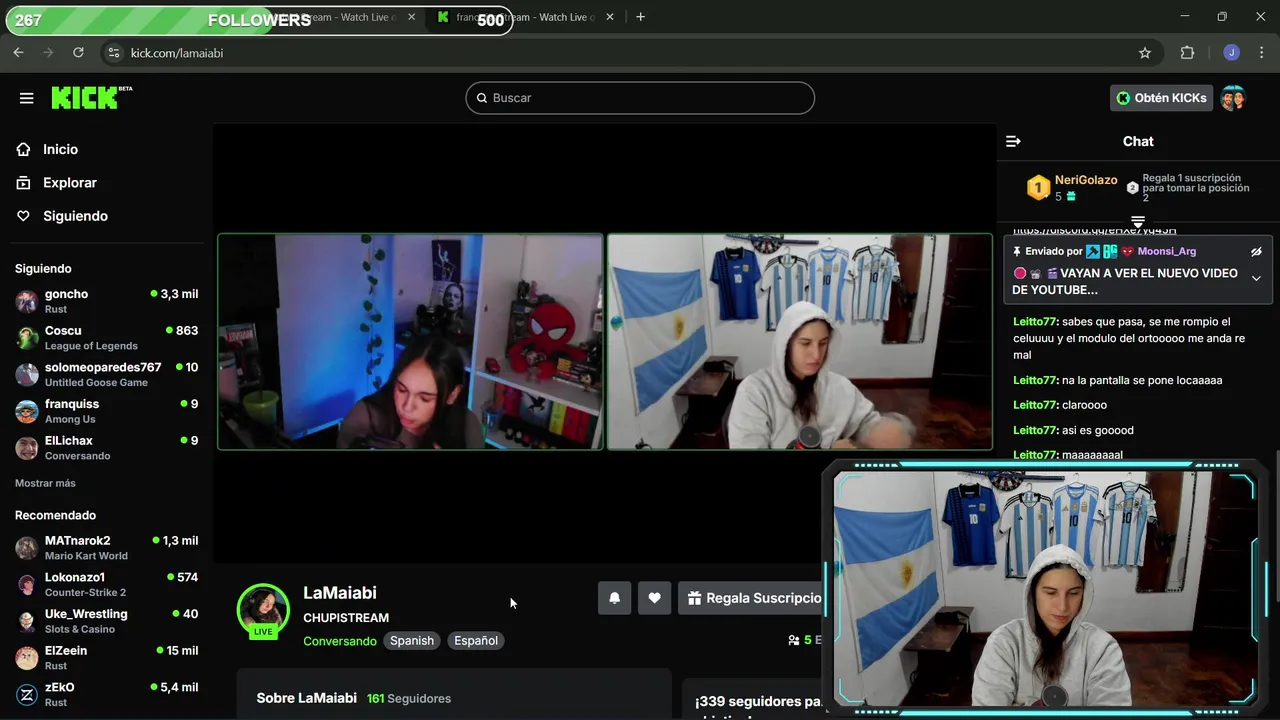Screen dimensions: 1280x720
Task: Open the Chrome three-dot menu
Action: click(x=1262, y=53)
